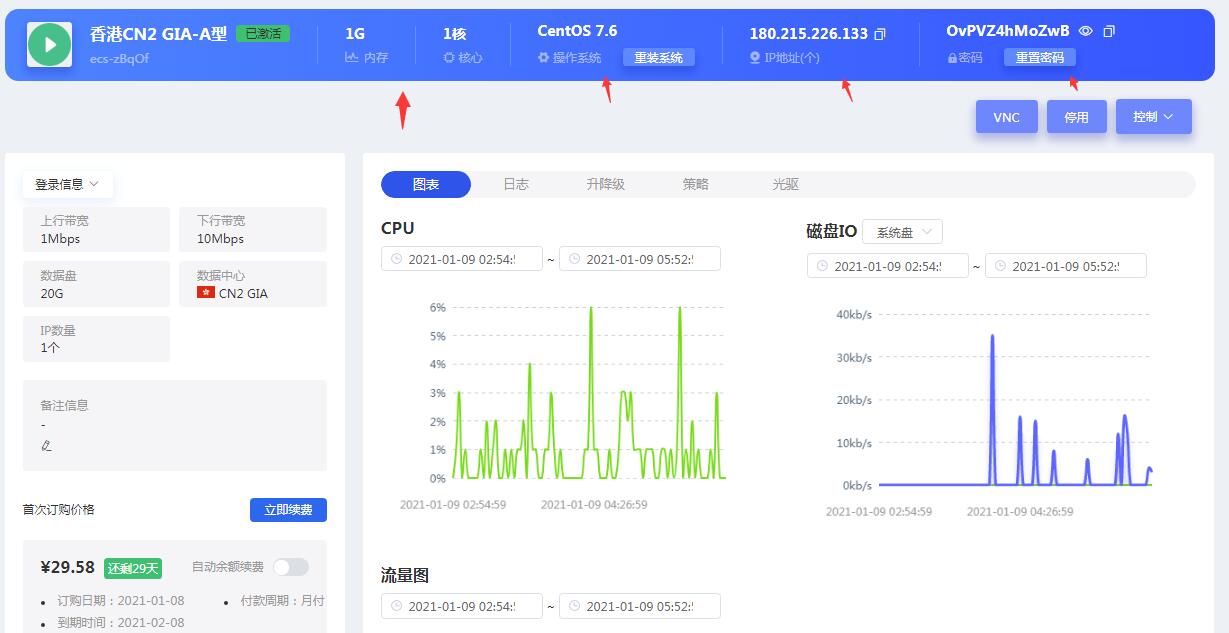This screenshot has height=633, width=1229.
Task: Click the 磁盘IO heading
Action: point(831,231)
